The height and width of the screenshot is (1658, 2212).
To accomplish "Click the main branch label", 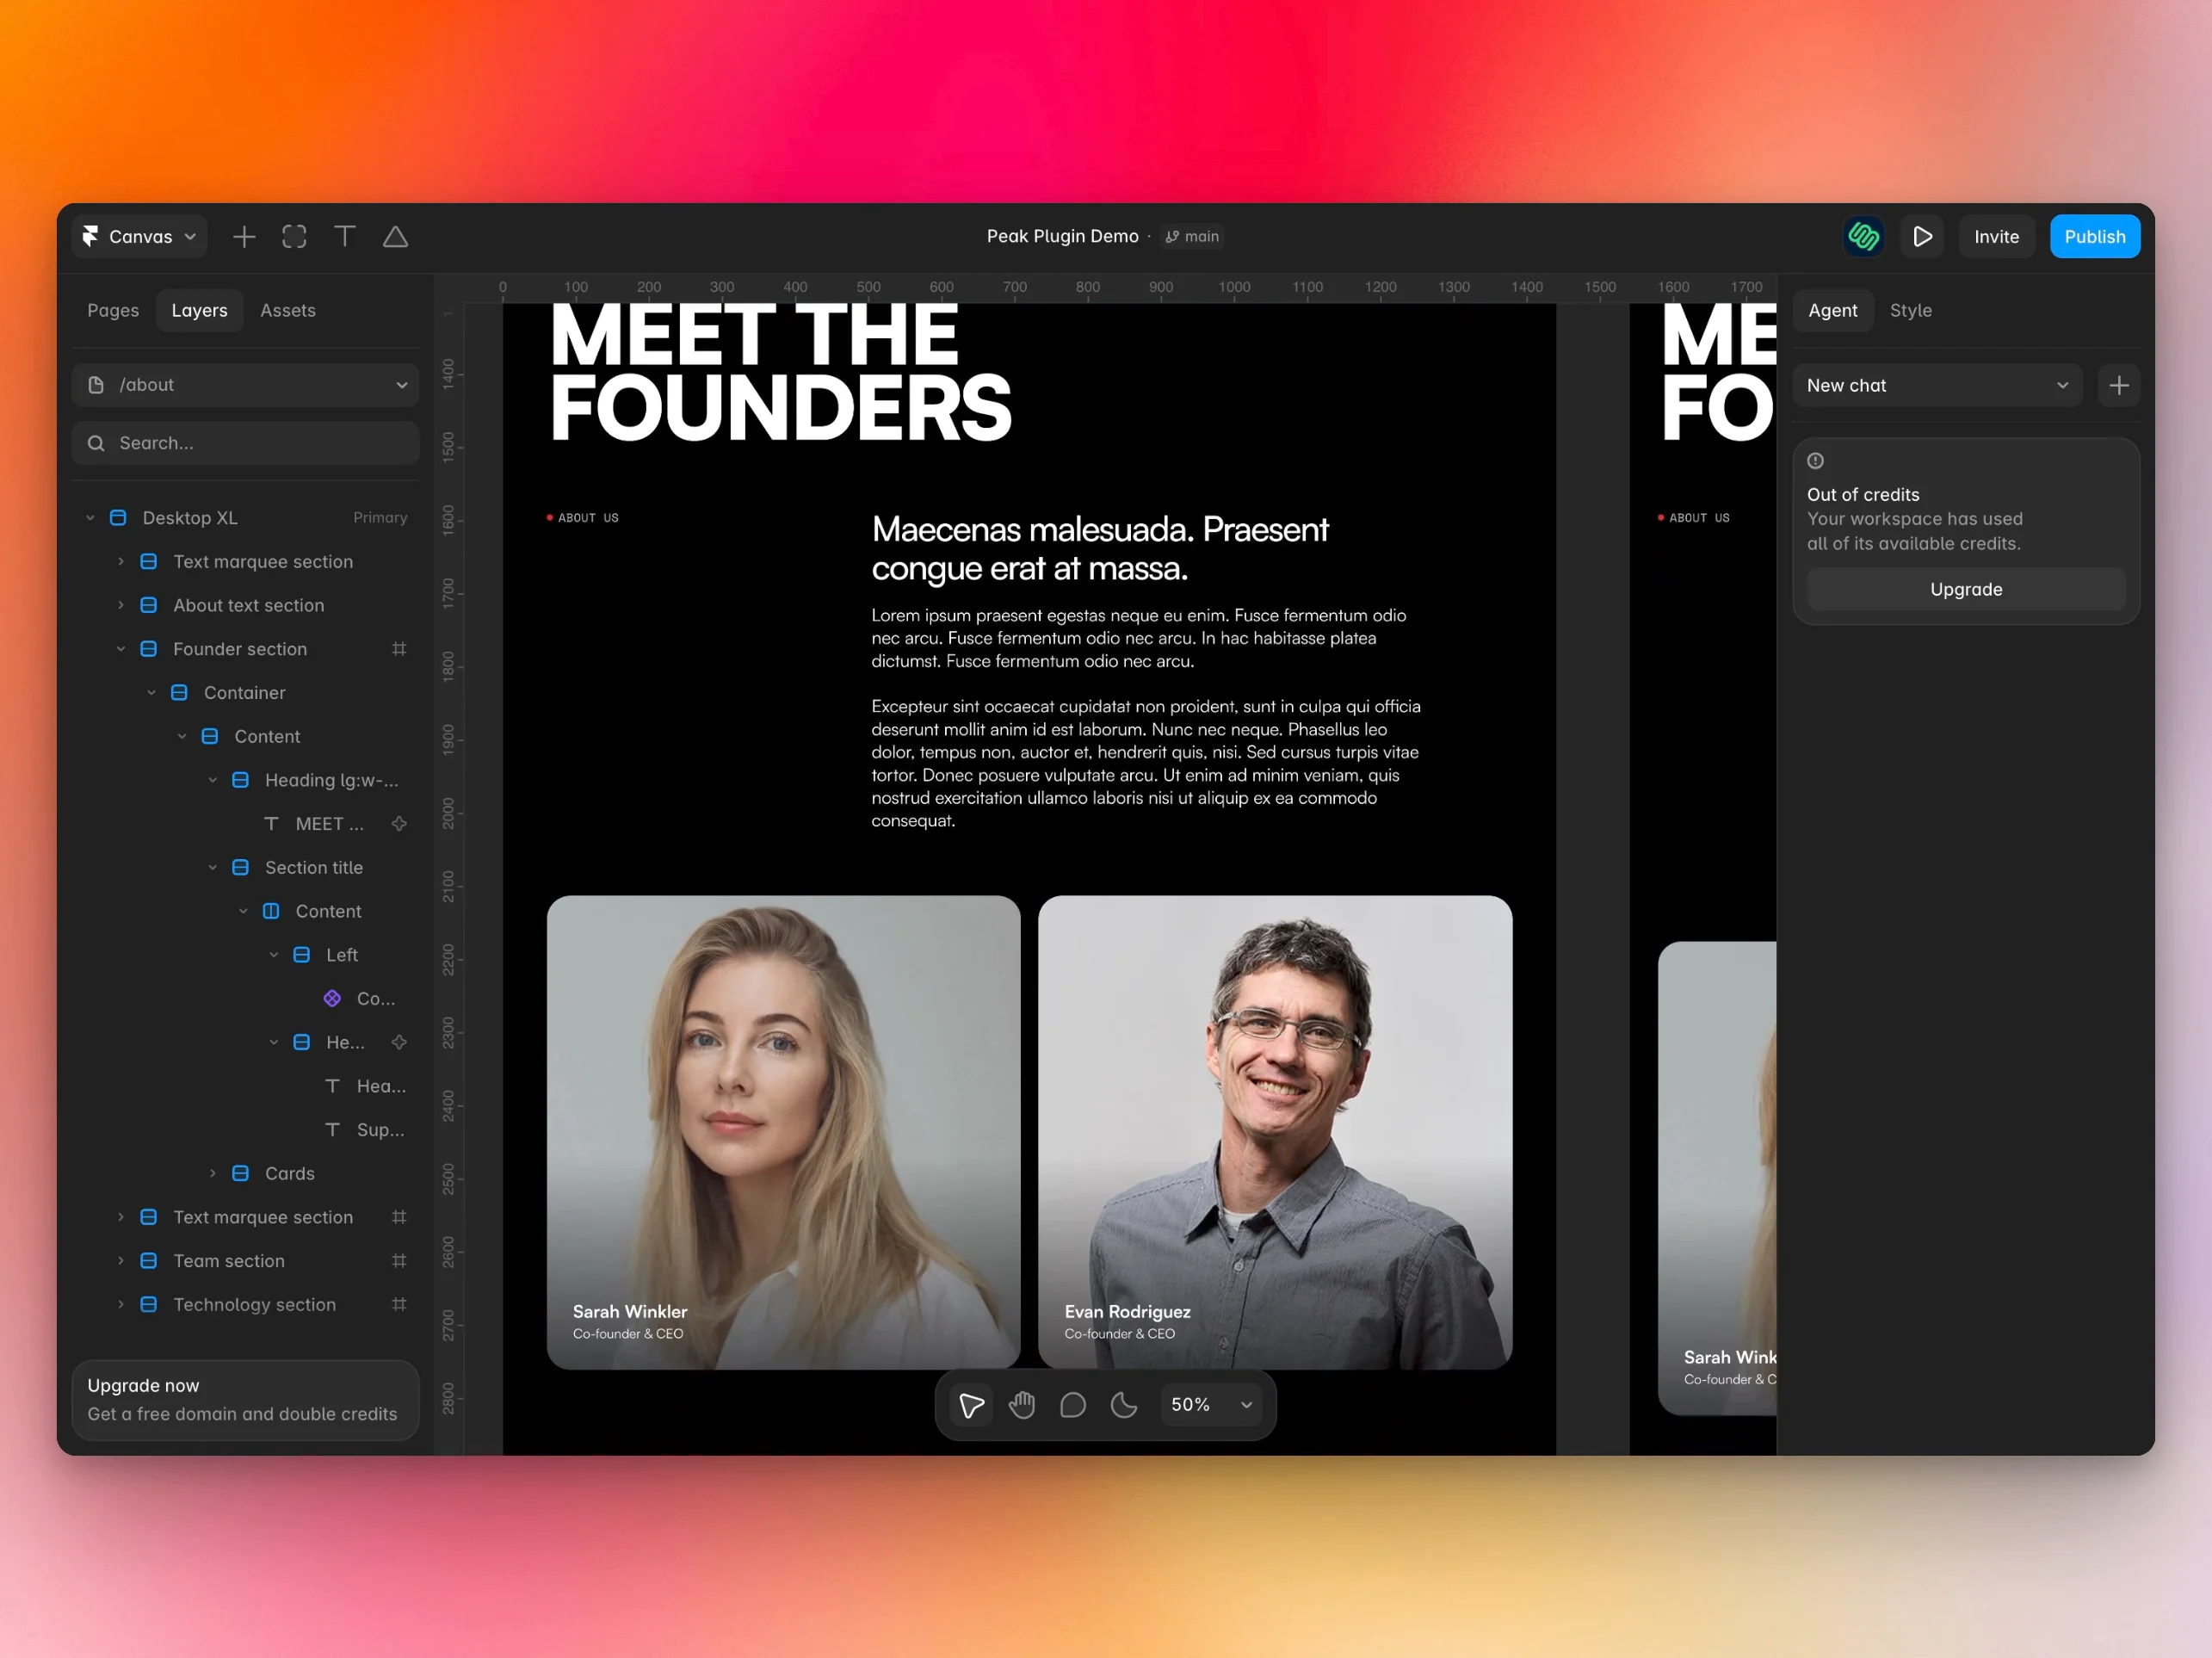I will point(1192,237).
